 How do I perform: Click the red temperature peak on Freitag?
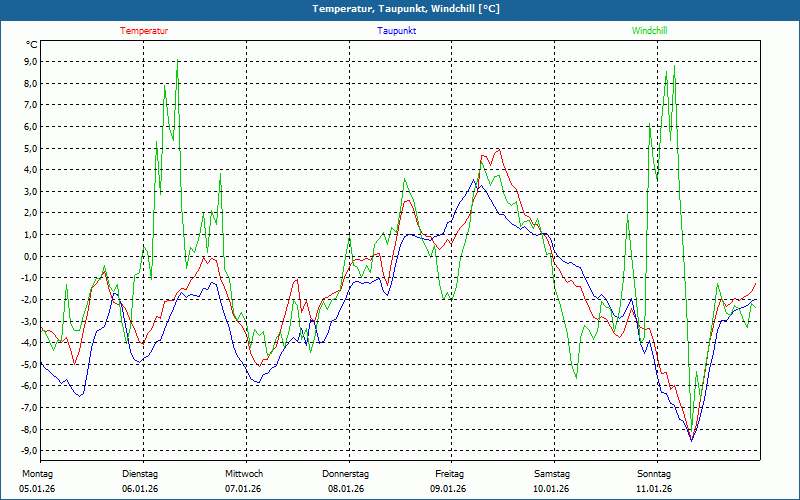[x=497, y=149]
